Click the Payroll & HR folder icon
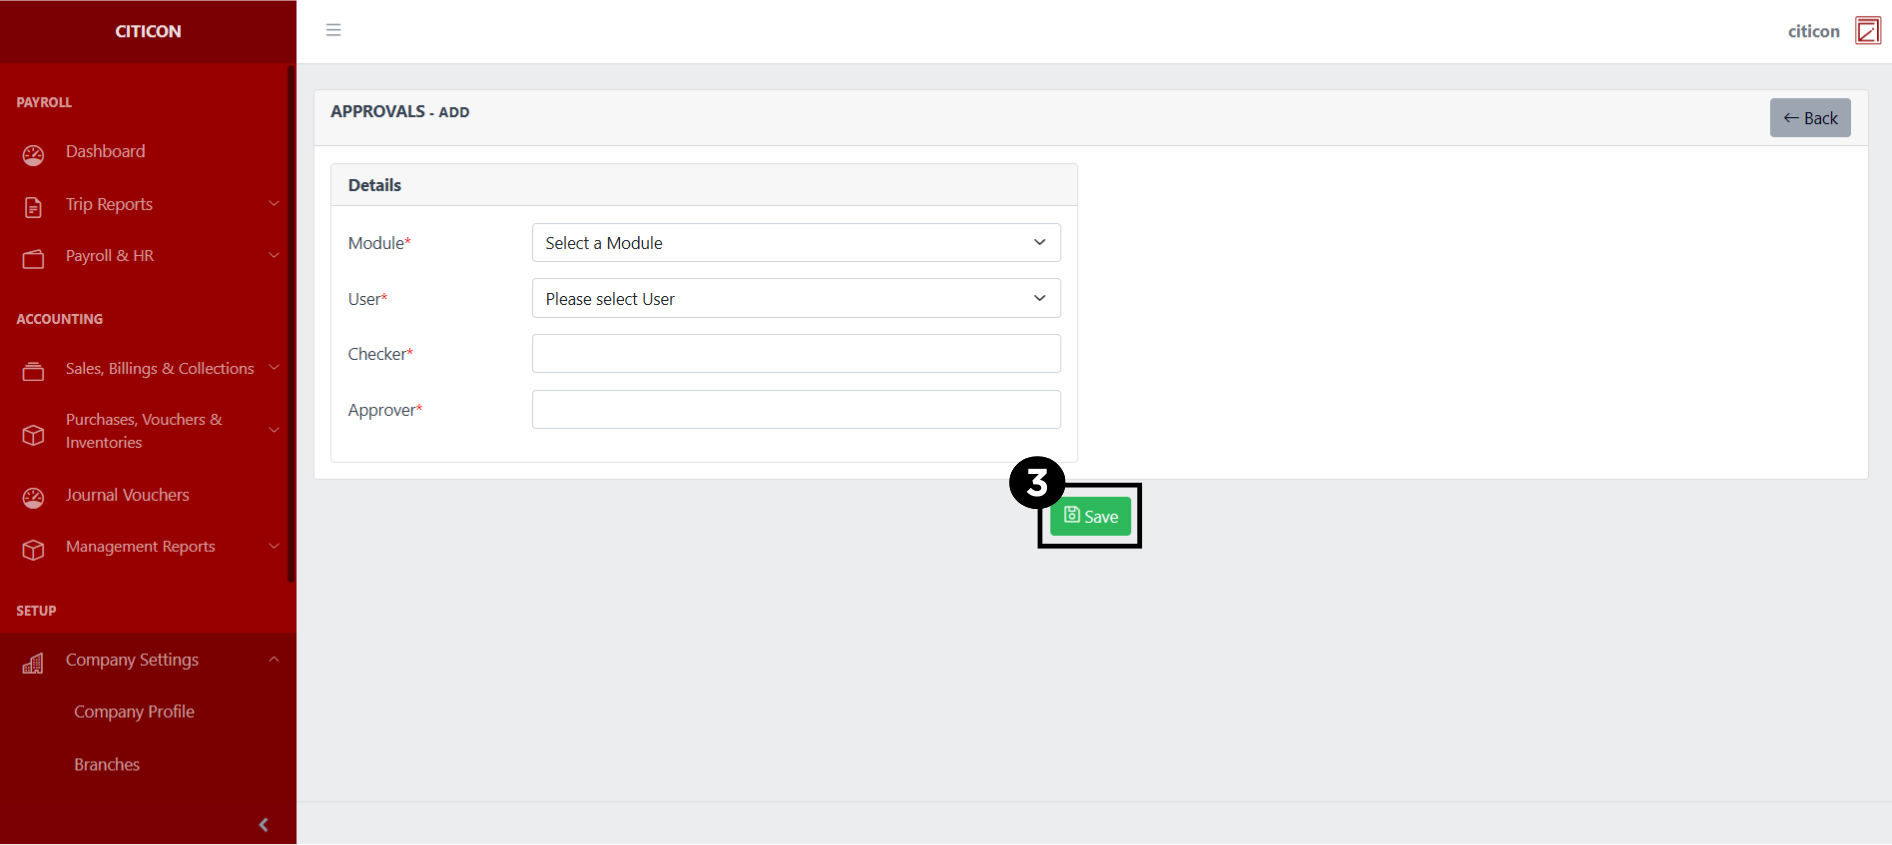Screen dimensions: 1892x845 33,259
